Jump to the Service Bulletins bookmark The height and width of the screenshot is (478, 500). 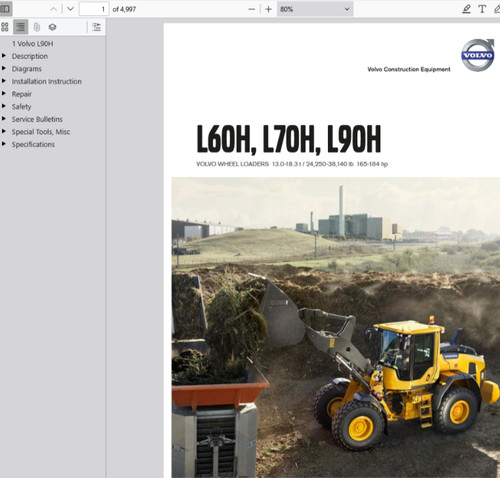click(x=37, y=119)
